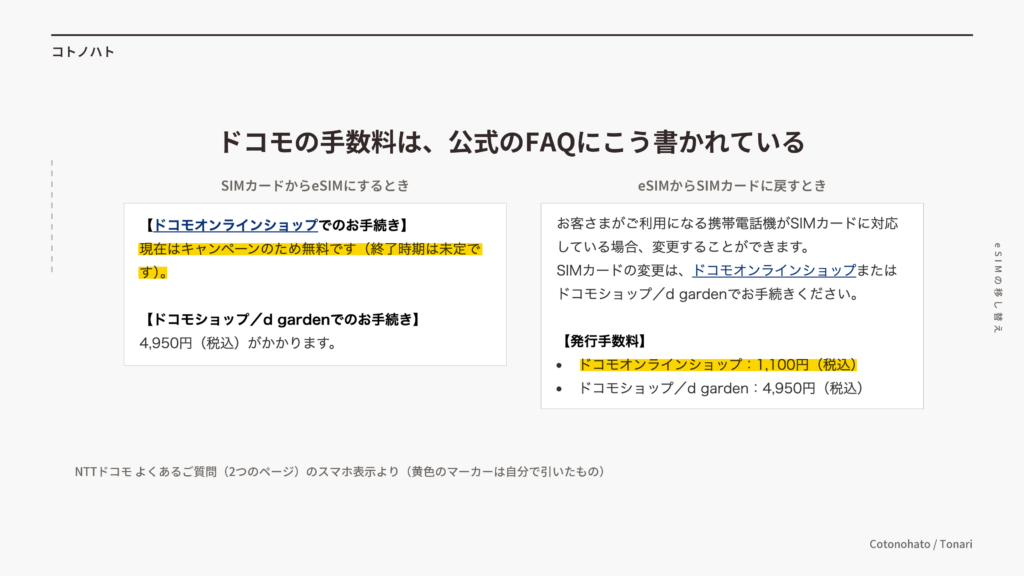Click the heading SIMカードからeSIMにするとき
The height and width of the screenshot is (576, 1024).
click(315, 186)
